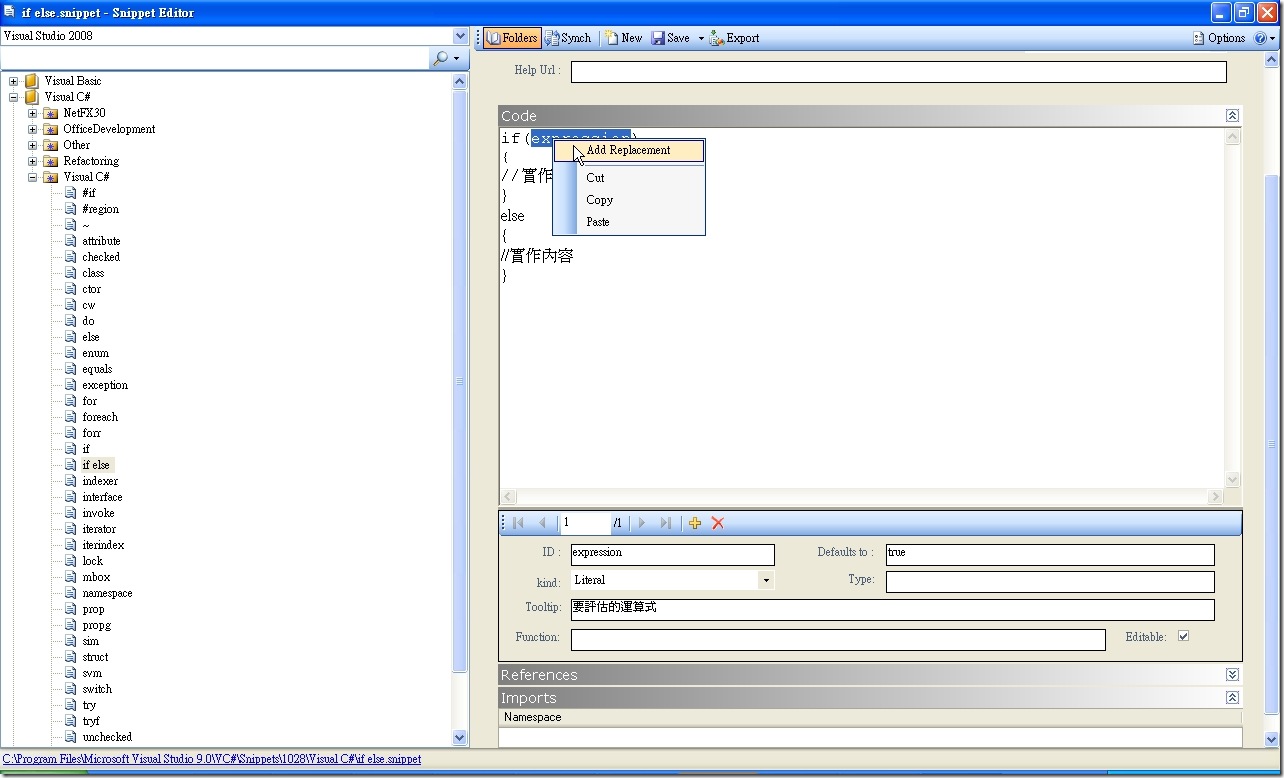
Task: Click the Namespace column header
Action: pyautogui.click(x=869, y=717)
